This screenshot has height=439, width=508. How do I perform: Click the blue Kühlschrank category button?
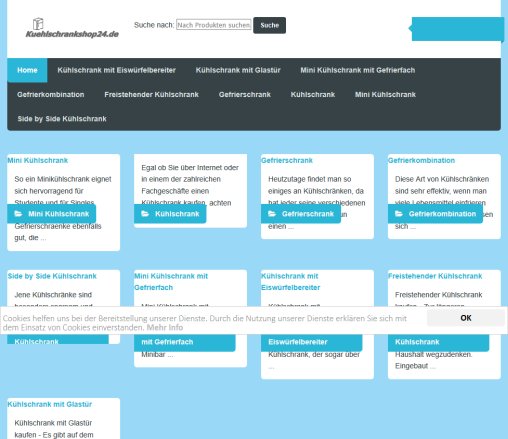[170, 214]
